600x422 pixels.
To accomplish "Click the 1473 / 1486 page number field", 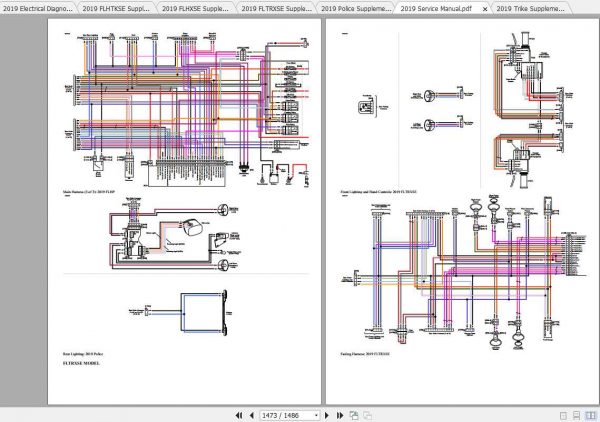I will click(283, 414).
